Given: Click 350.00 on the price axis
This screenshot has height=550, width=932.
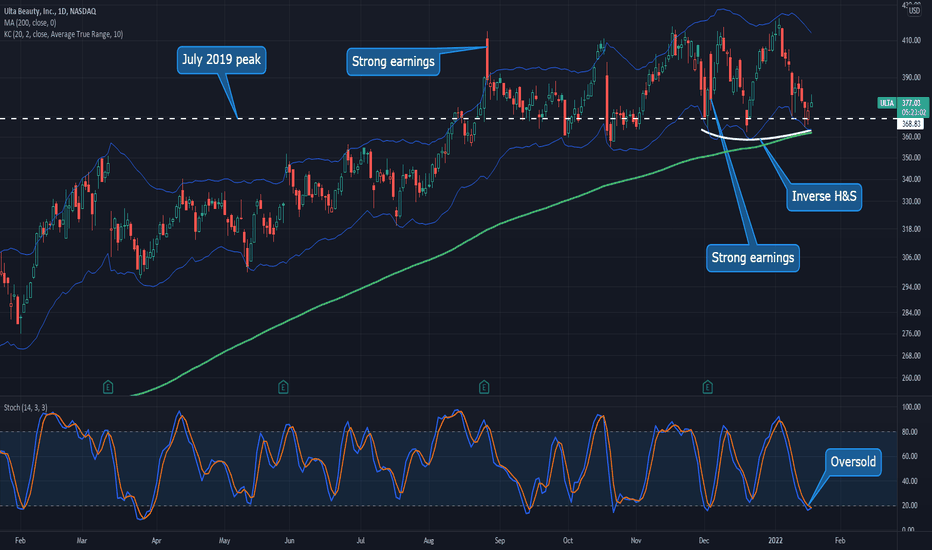Looking at the screenshot, I should coord(911,158).
